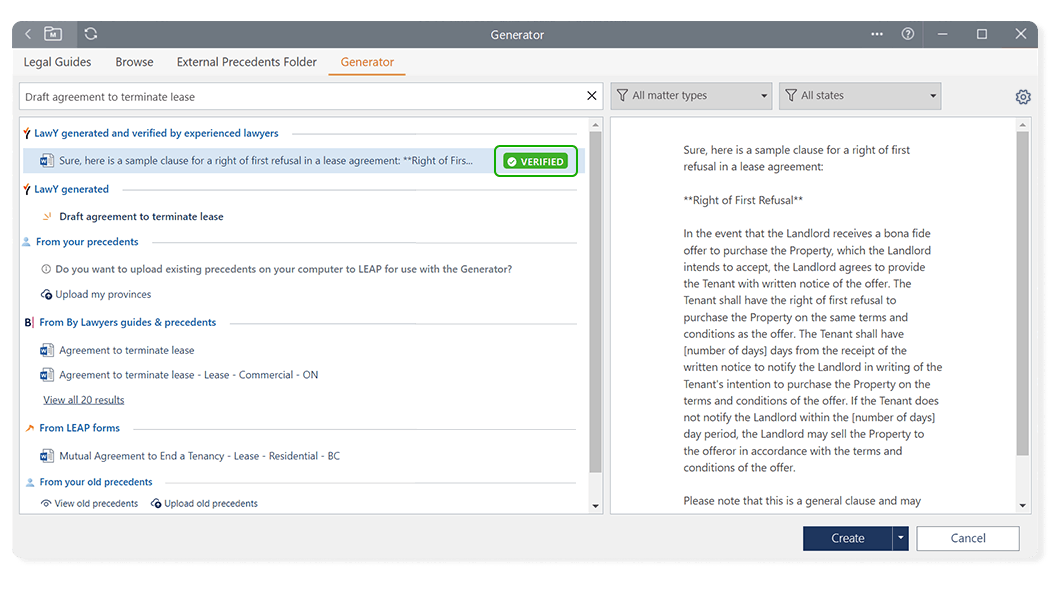Clear the search field with X icon
1060x596 pixels.
point(591,97)
